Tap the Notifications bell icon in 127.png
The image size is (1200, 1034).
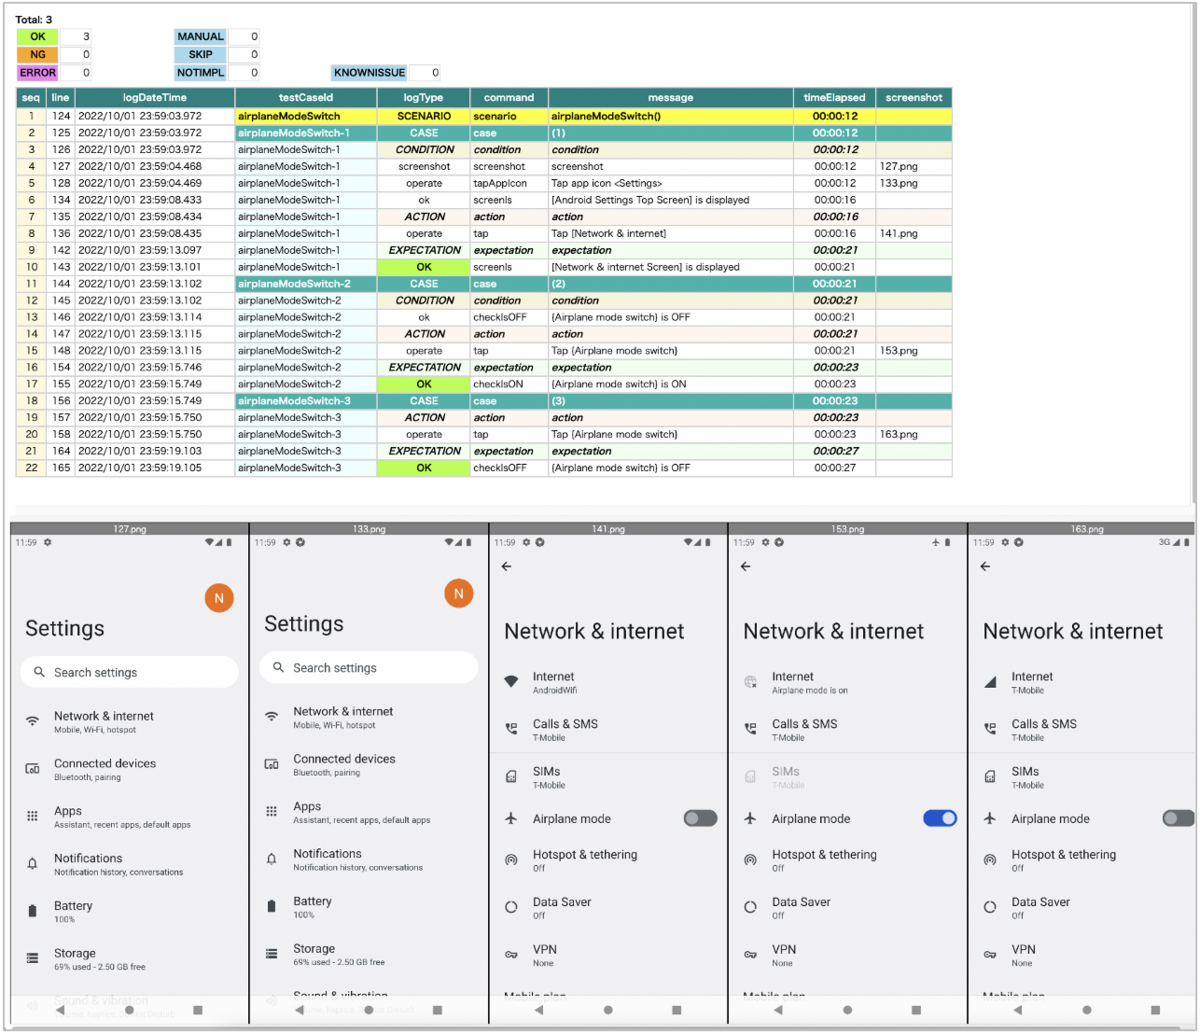tap(33, 863)
